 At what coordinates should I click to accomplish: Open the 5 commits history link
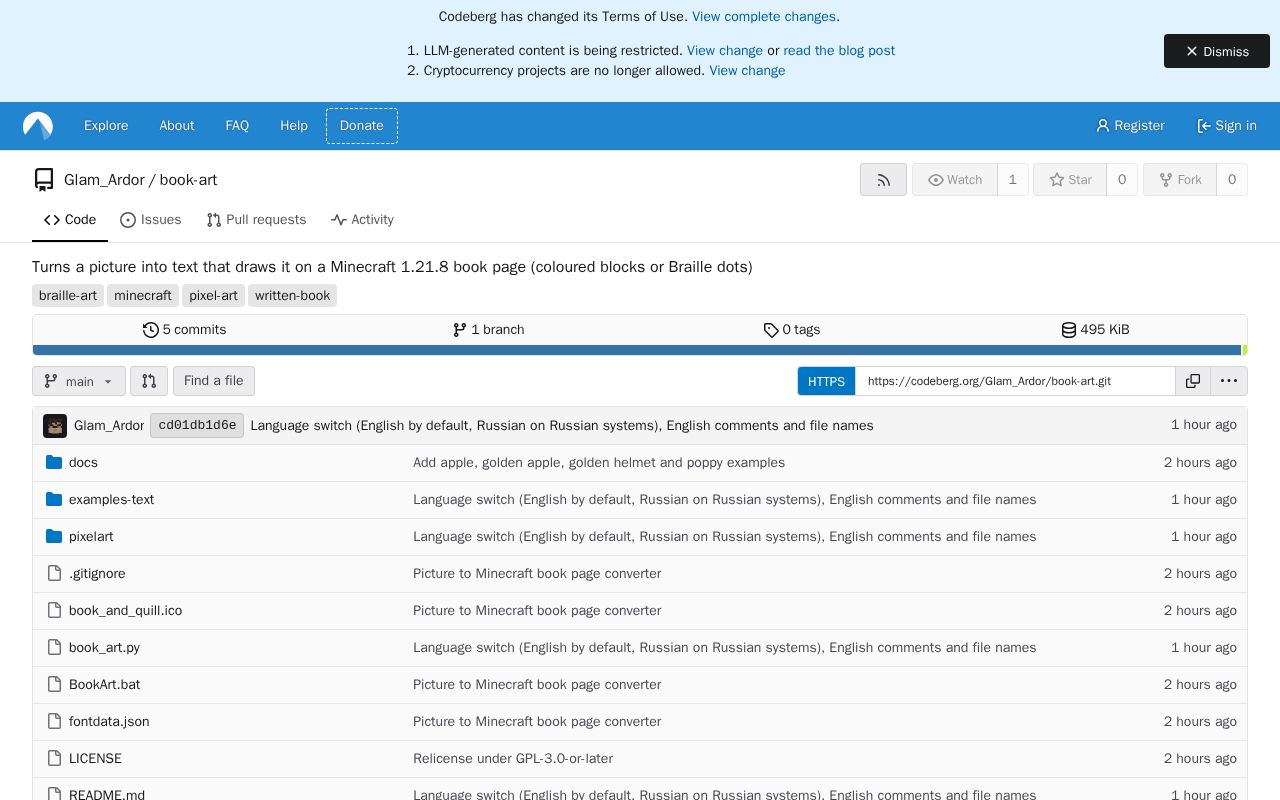[x=185, y=330]
